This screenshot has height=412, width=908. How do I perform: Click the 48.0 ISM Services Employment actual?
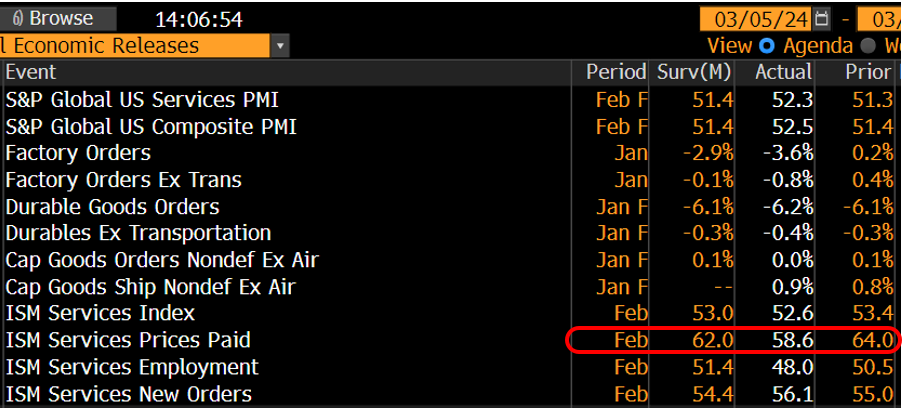[792, 367]
